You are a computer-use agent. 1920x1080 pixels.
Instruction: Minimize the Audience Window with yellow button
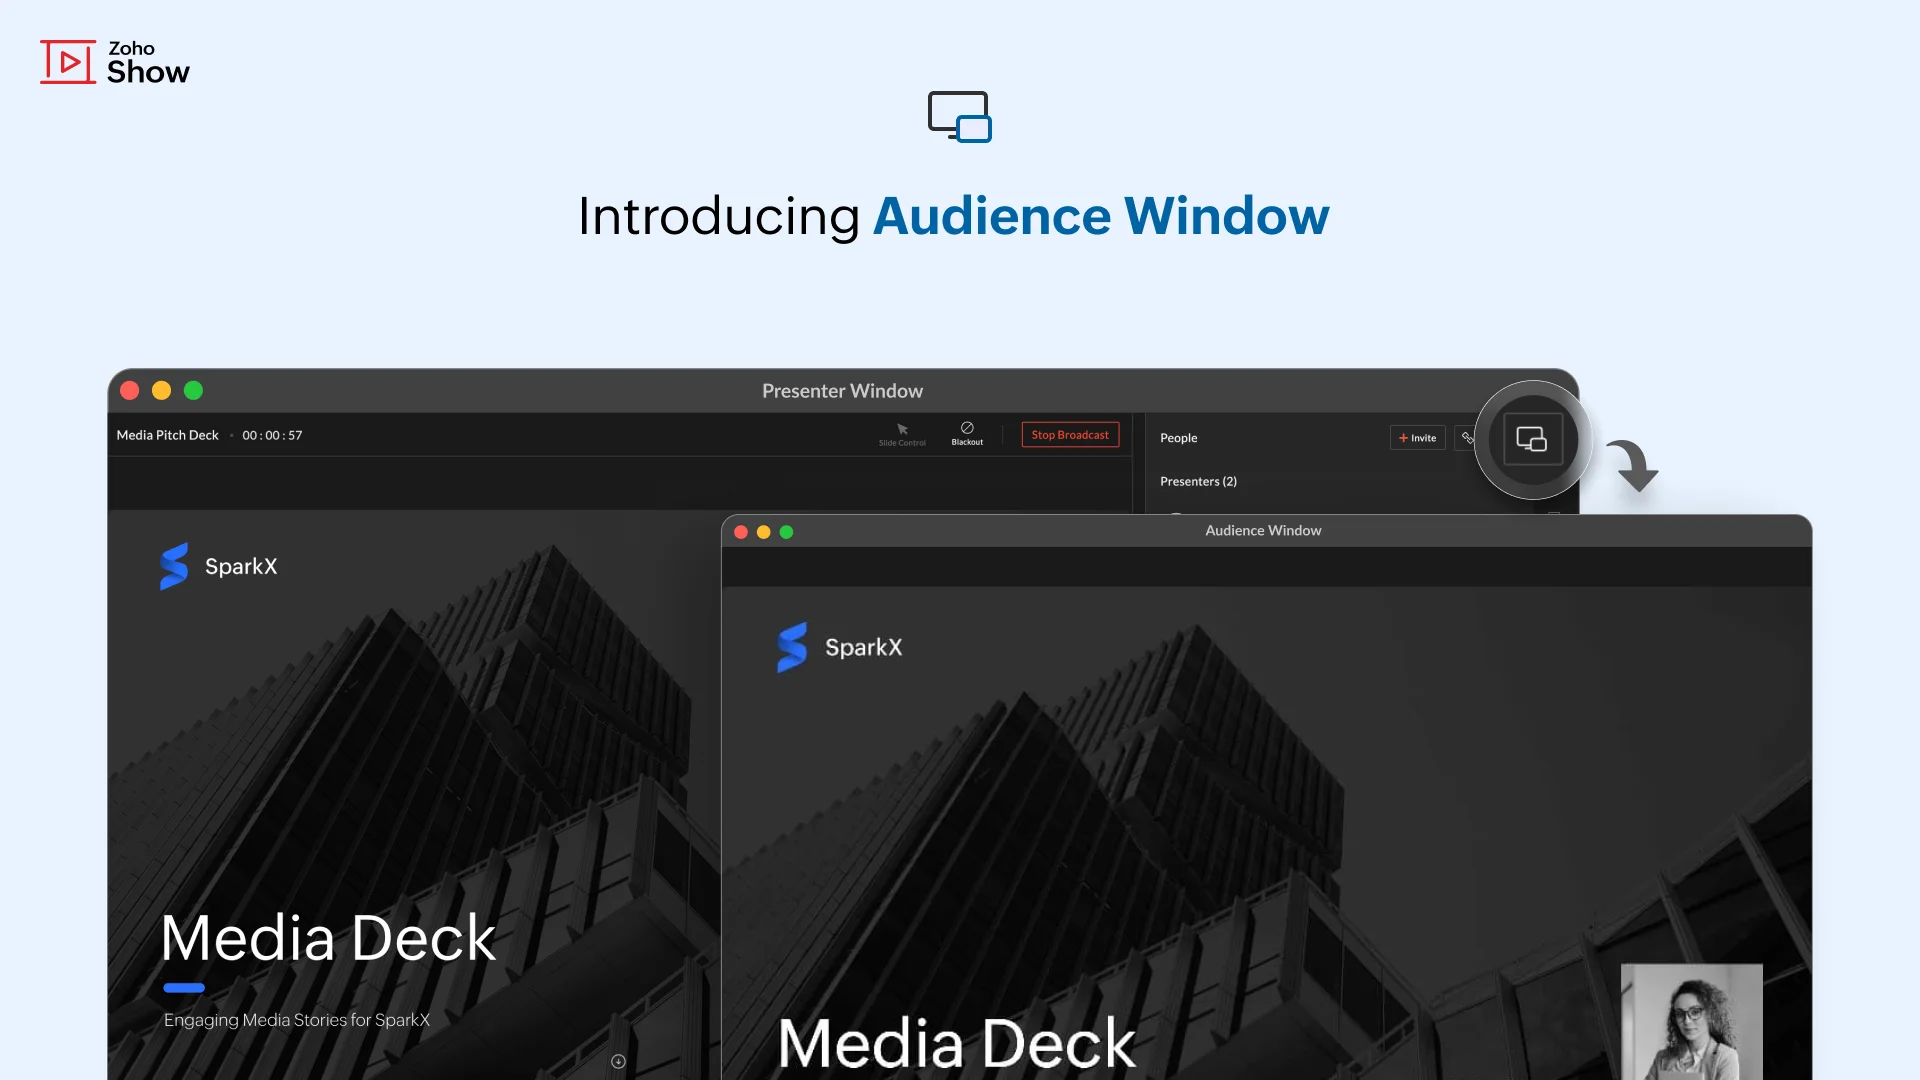(x=764, y=532)
